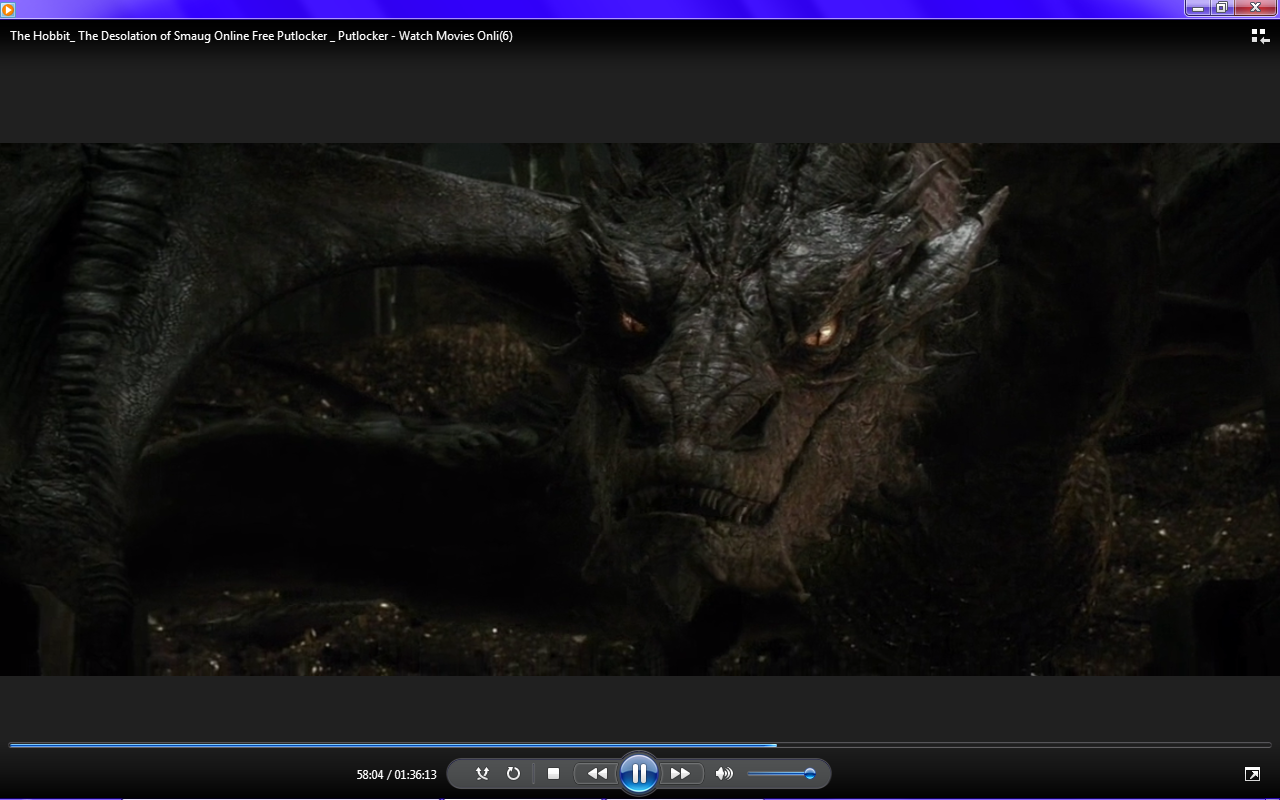Pause the movie with the round button
Screen dimensions: 1280x800
tap(638, 773)
